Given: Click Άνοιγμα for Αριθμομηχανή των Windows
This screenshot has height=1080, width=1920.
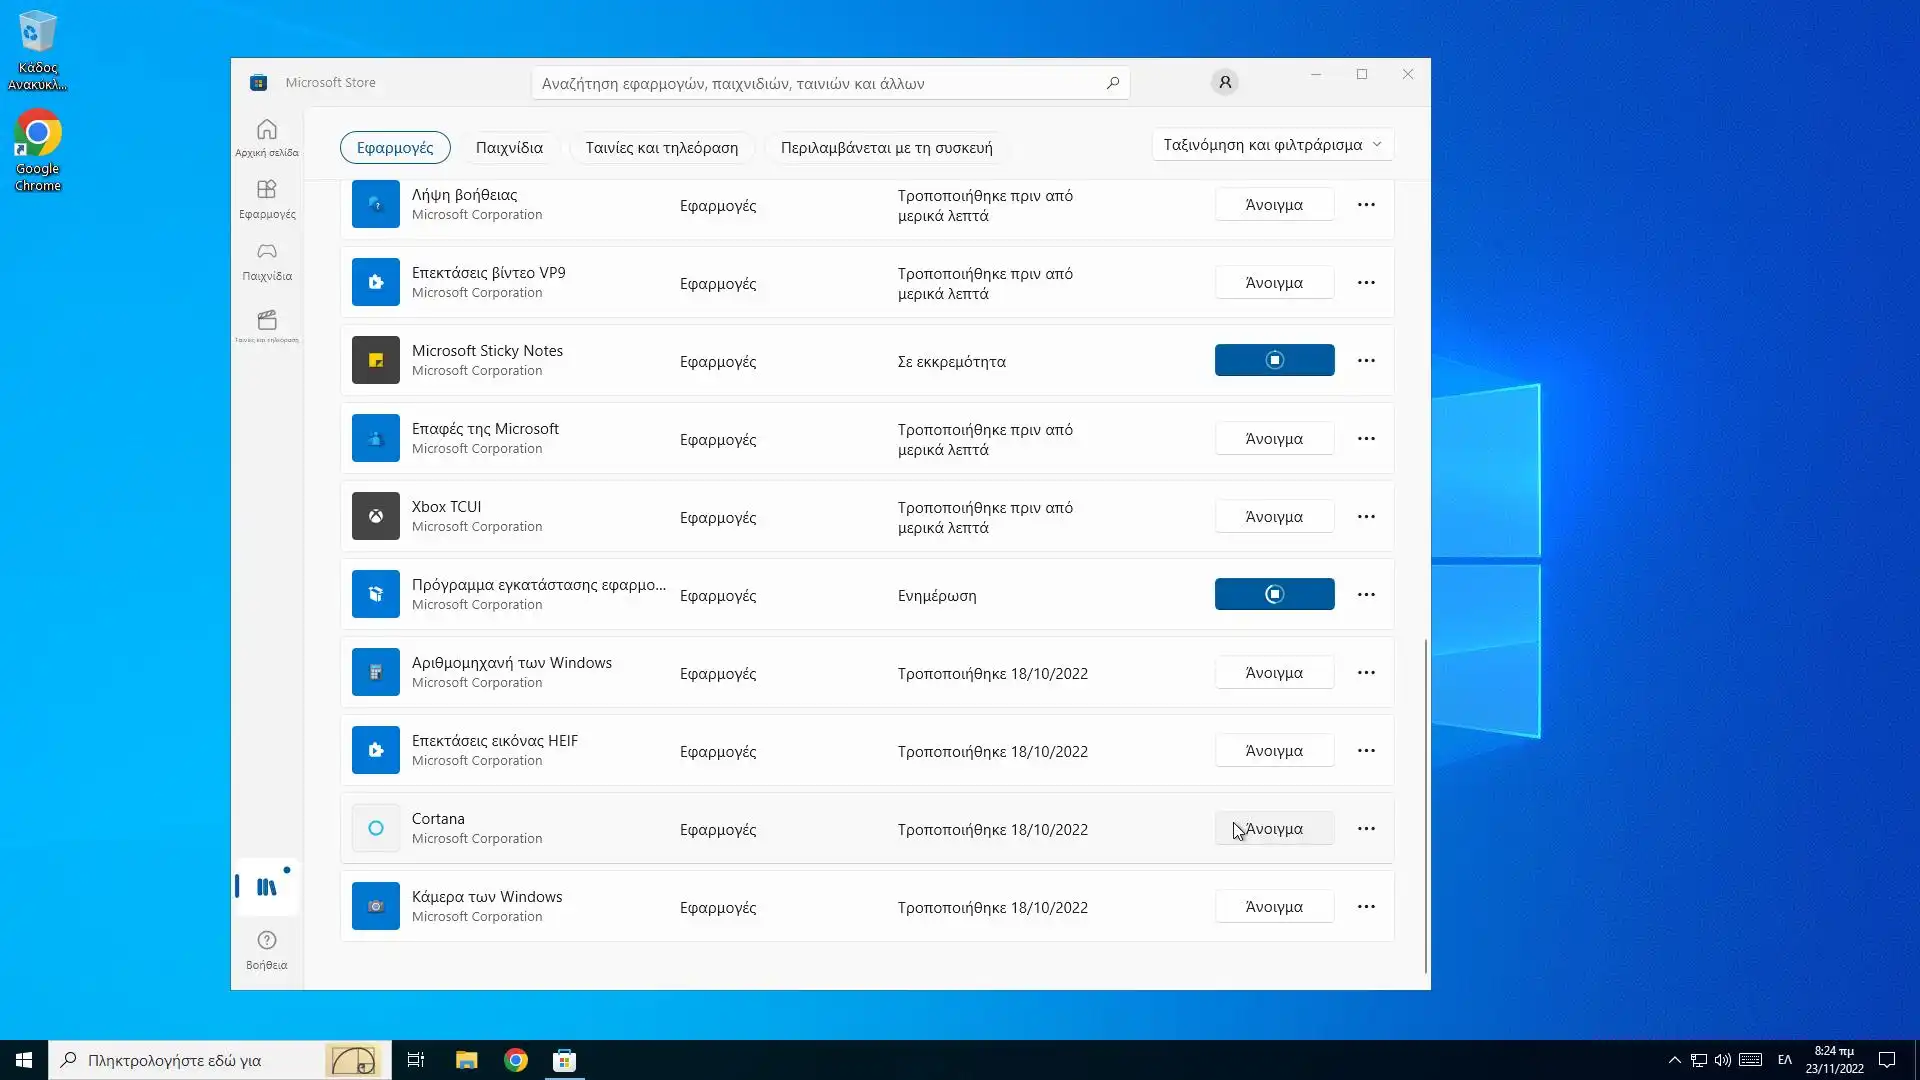Looking at the screenshot, I should (1274, 673).
